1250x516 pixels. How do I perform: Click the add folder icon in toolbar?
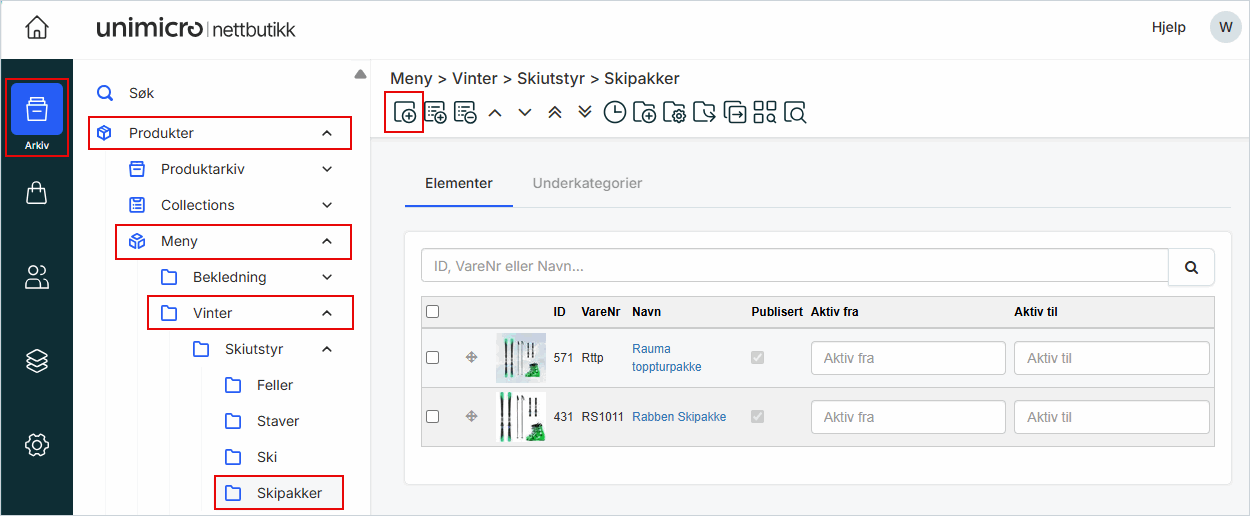click(x=644, y=112)
